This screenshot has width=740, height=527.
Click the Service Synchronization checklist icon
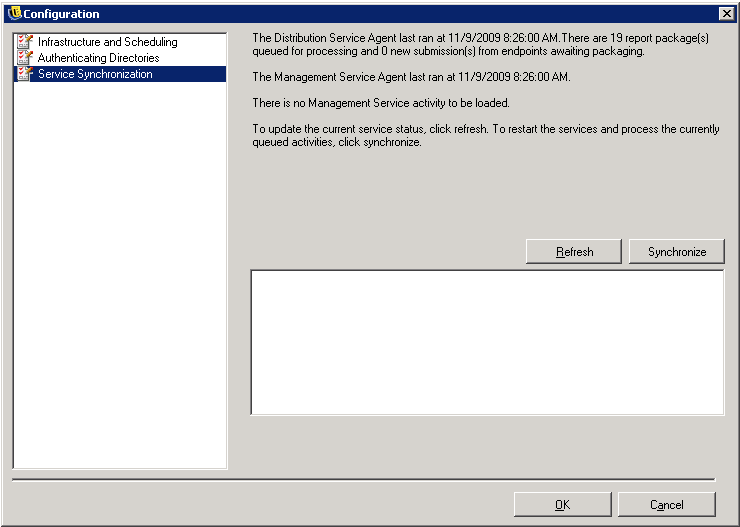25,74
